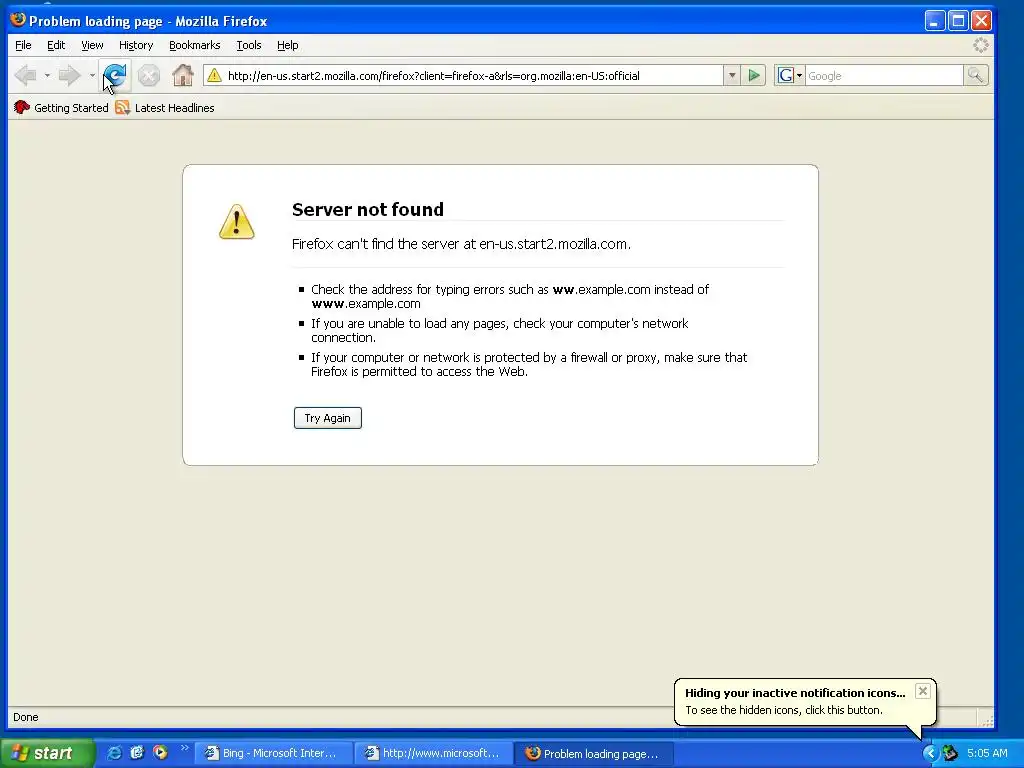1024x768 pixels.
Task: Click the yellow warning triangle on error page
Action: coord(236,221)
